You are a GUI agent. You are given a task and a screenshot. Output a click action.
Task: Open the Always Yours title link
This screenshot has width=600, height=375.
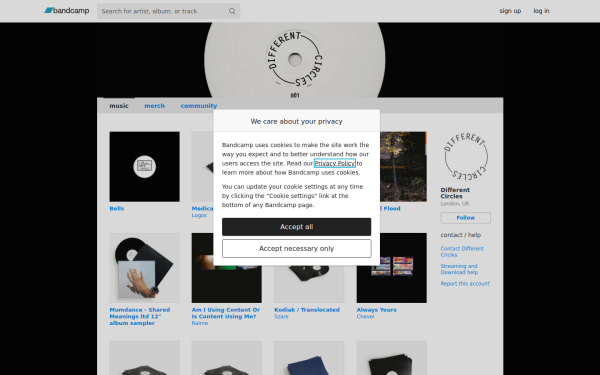click(x=377, y=310)
